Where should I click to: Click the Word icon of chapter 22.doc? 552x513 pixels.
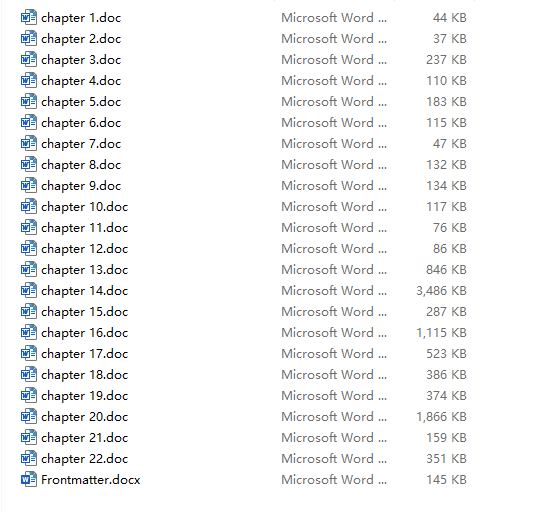click(x=29, y=459)
